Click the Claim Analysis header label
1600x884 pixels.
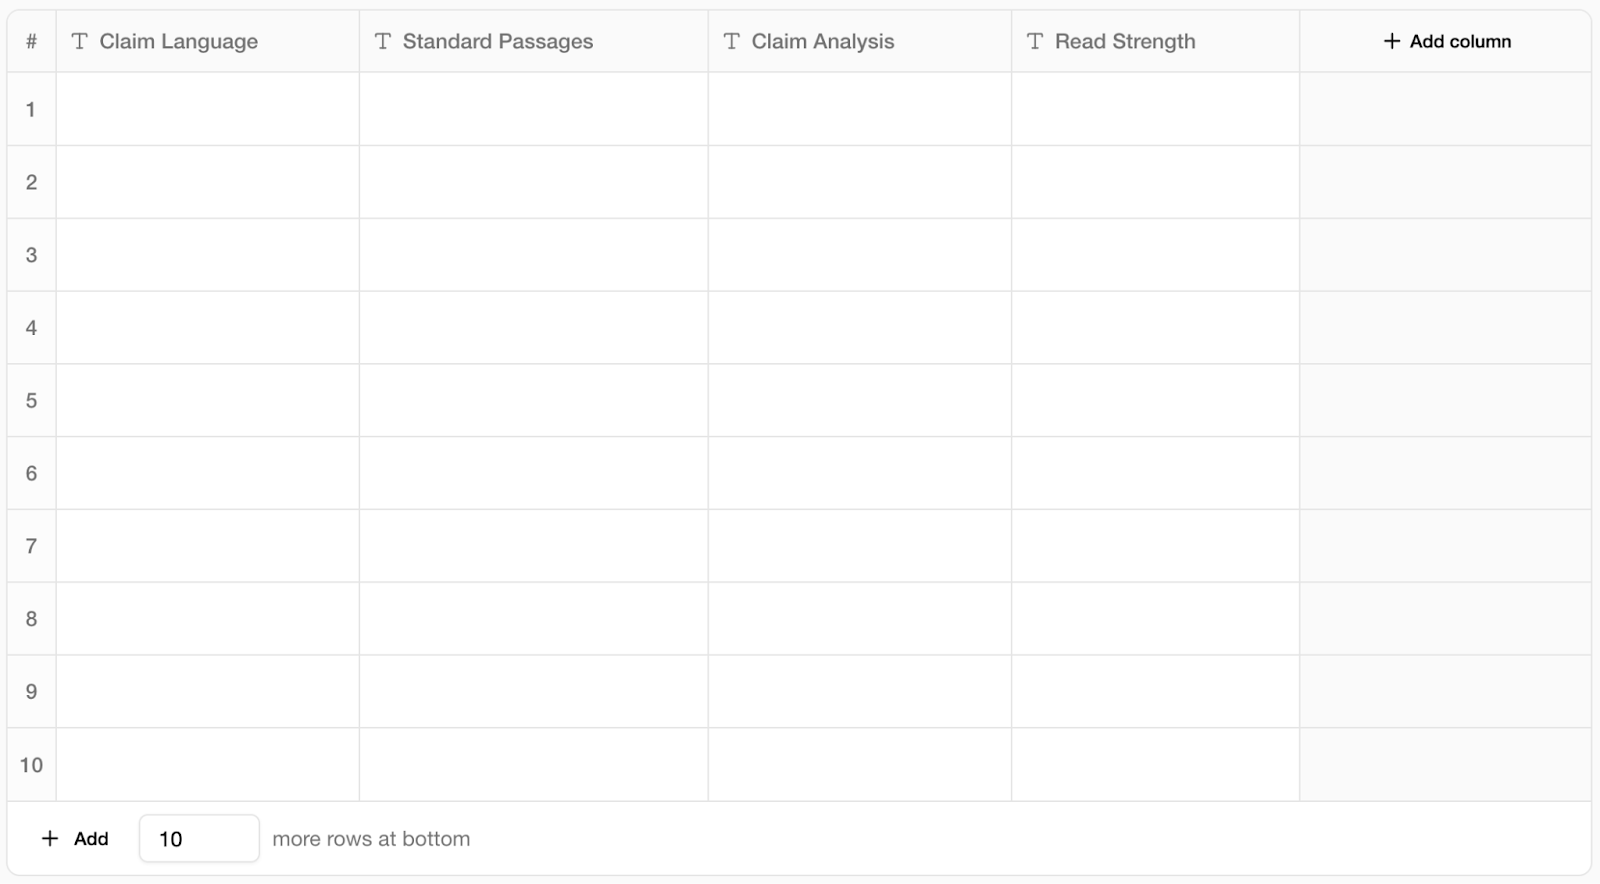tap(823, 41)
